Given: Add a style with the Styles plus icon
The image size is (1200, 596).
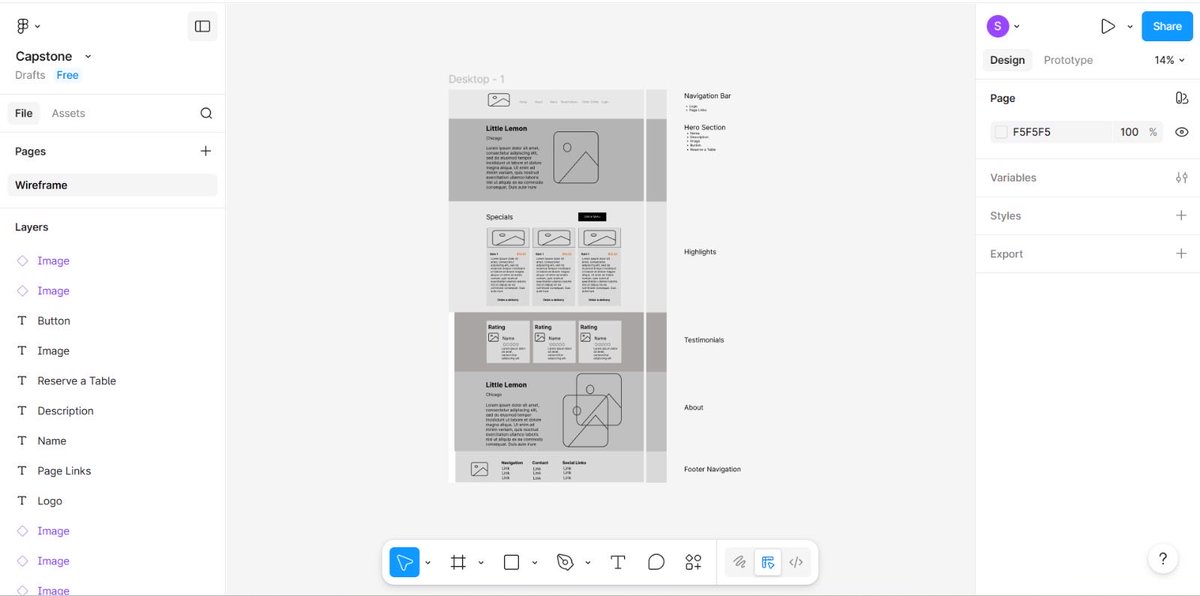Looking at the screenshot, I should [1181, 215].
